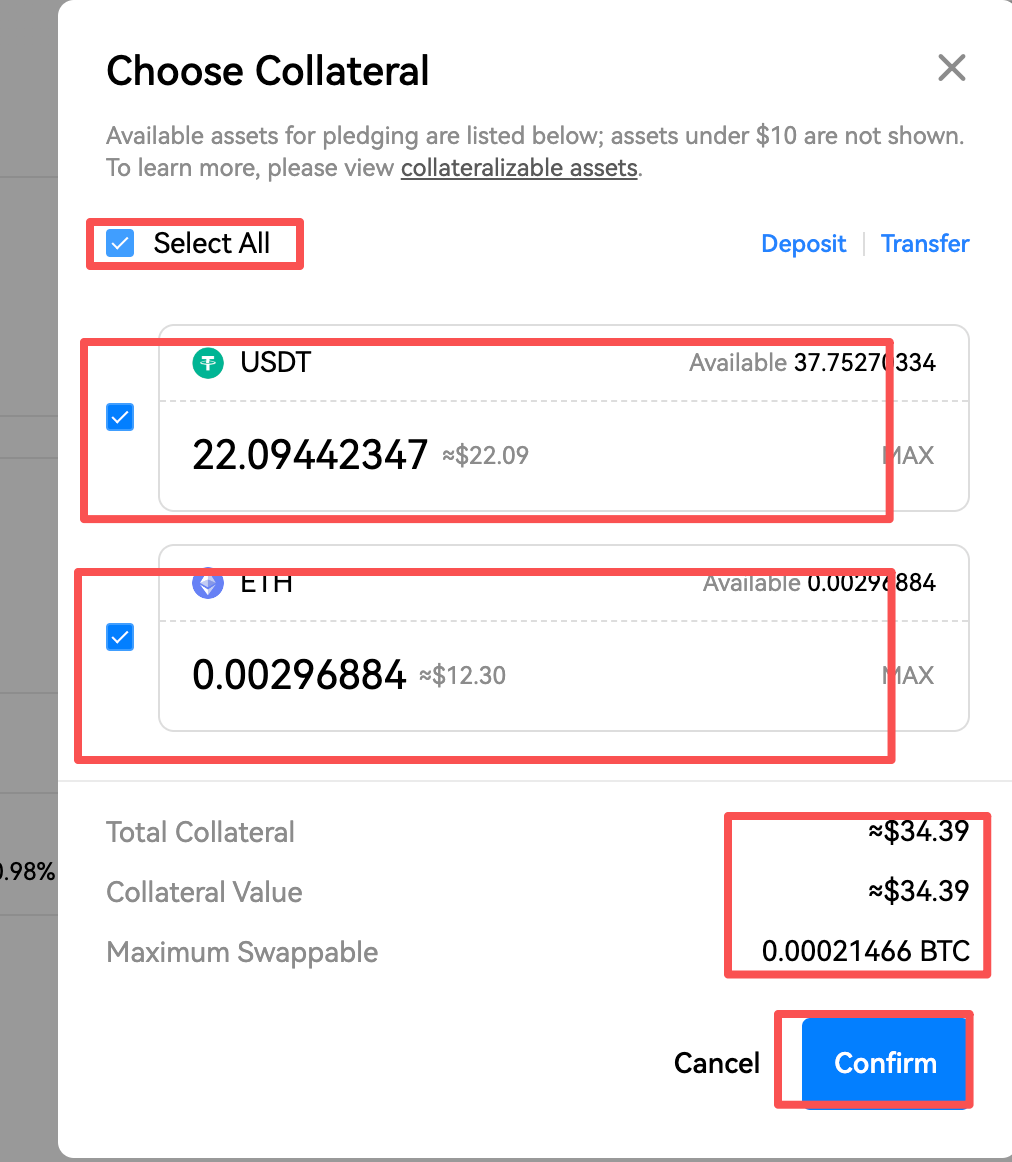The width and height of the screenshot is (1012, 1162).
Task: Uncheck the ETH collateral checkbox
Action: coord(120,637)
